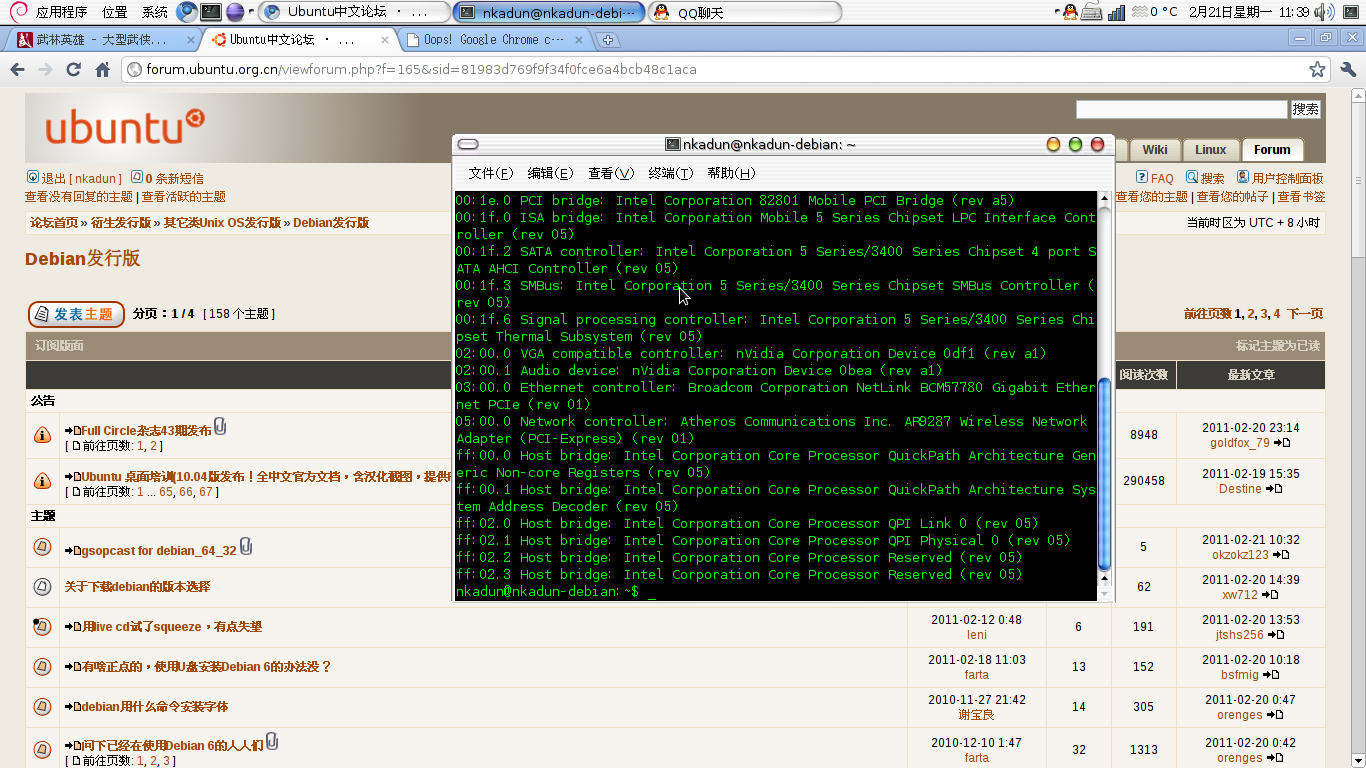The image size is (1366, 768).
Task: Click the purple sphere launcher in top panel
Action: (x=235, y=12)
